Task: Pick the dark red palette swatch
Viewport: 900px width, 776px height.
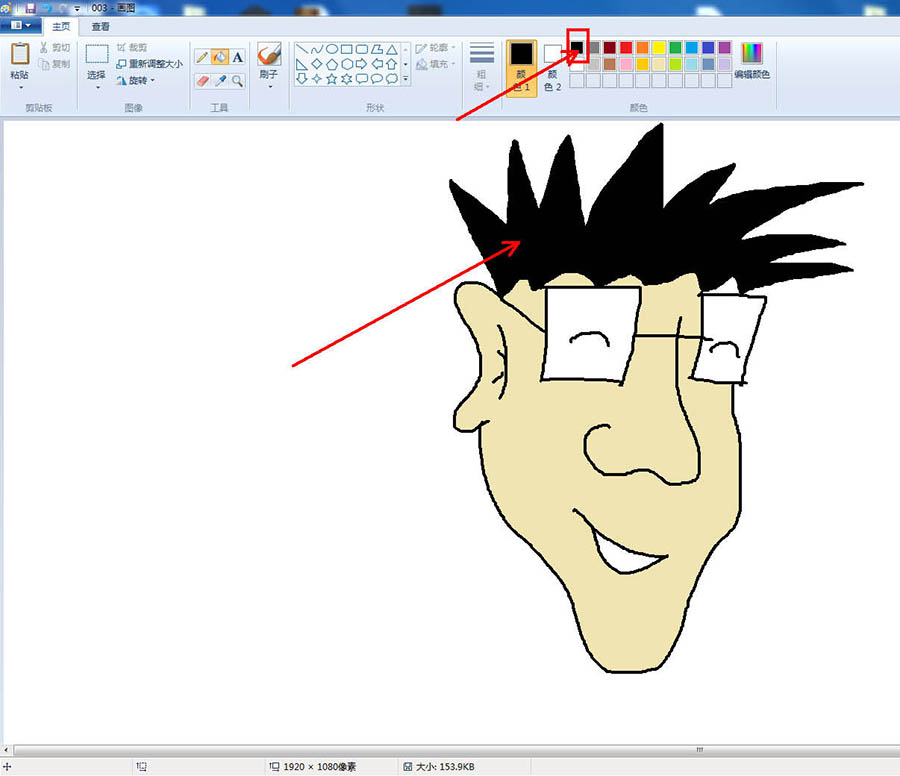Action: [x=610, y=47]
